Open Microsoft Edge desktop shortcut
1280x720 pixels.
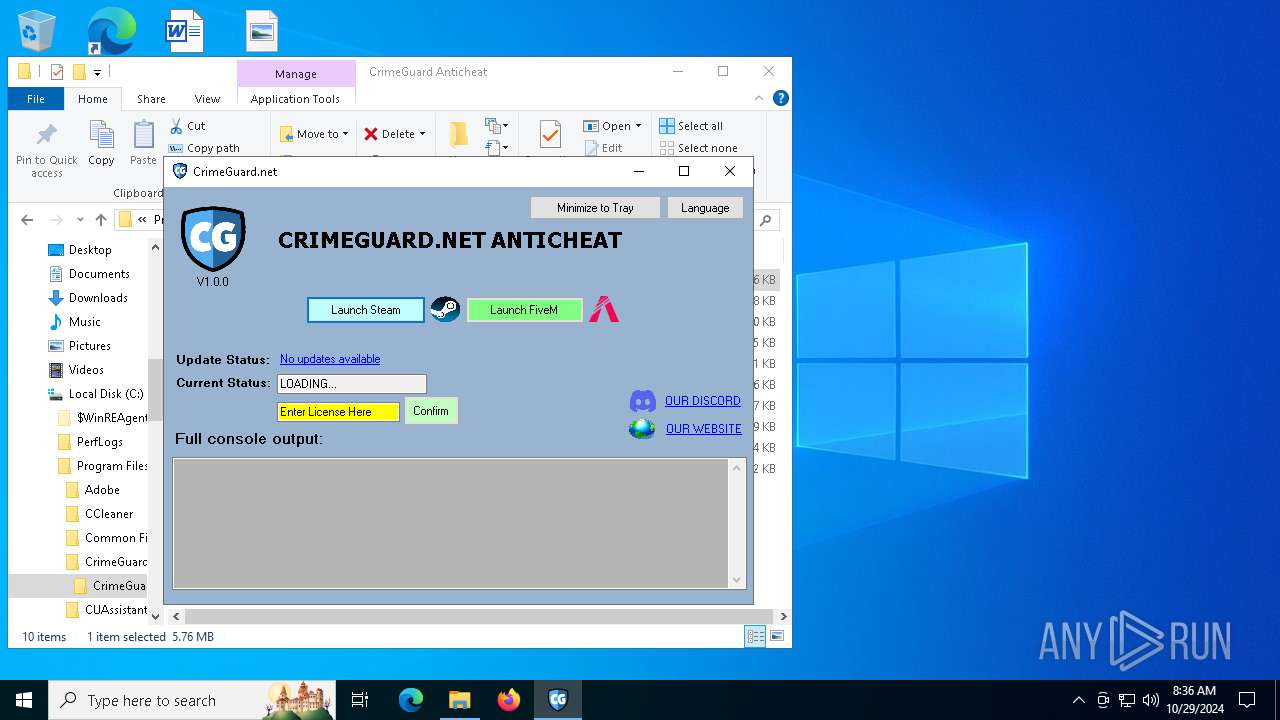click(111, 31)
